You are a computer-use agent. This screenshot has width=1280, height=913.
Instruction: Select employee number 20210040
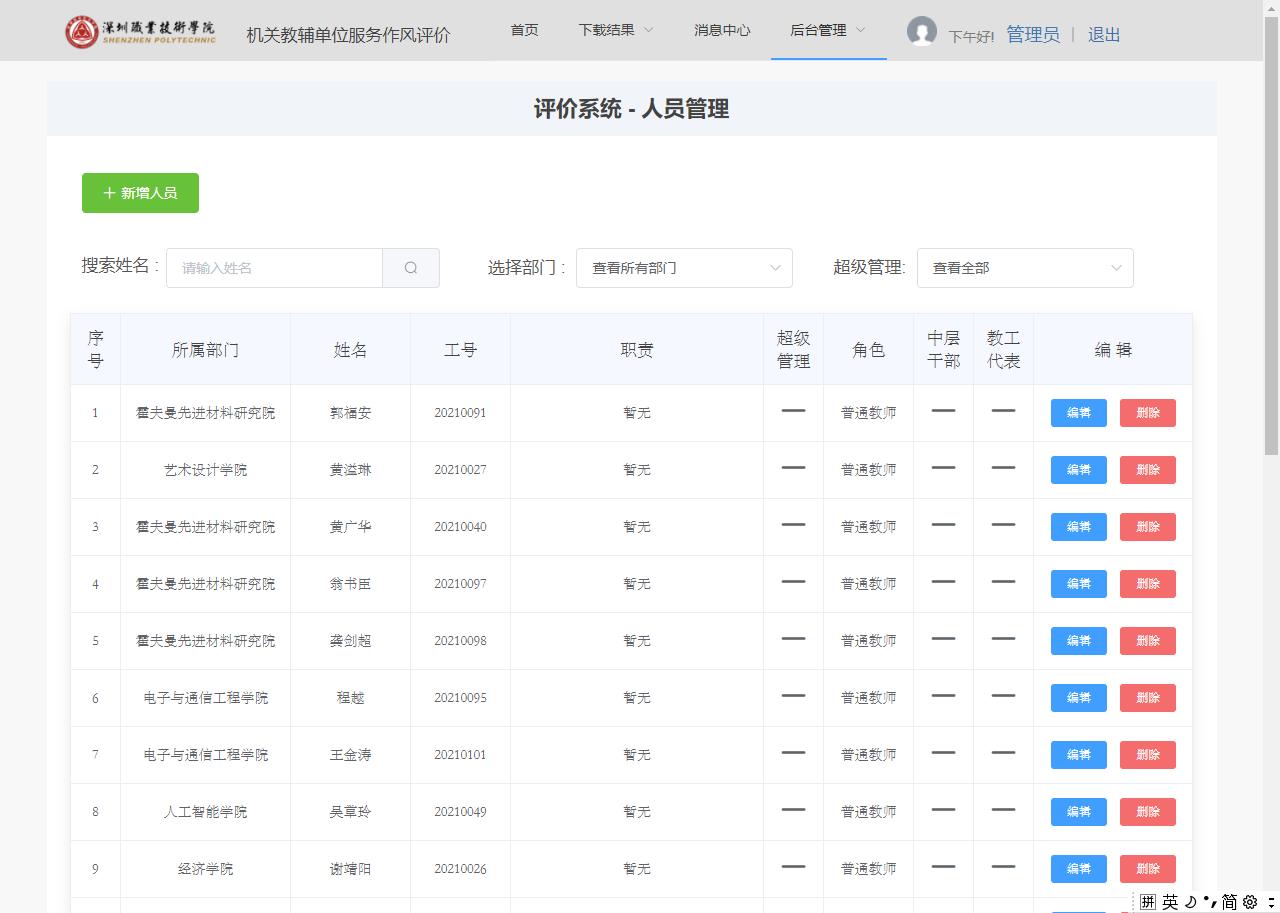click(x=460, y=527)
